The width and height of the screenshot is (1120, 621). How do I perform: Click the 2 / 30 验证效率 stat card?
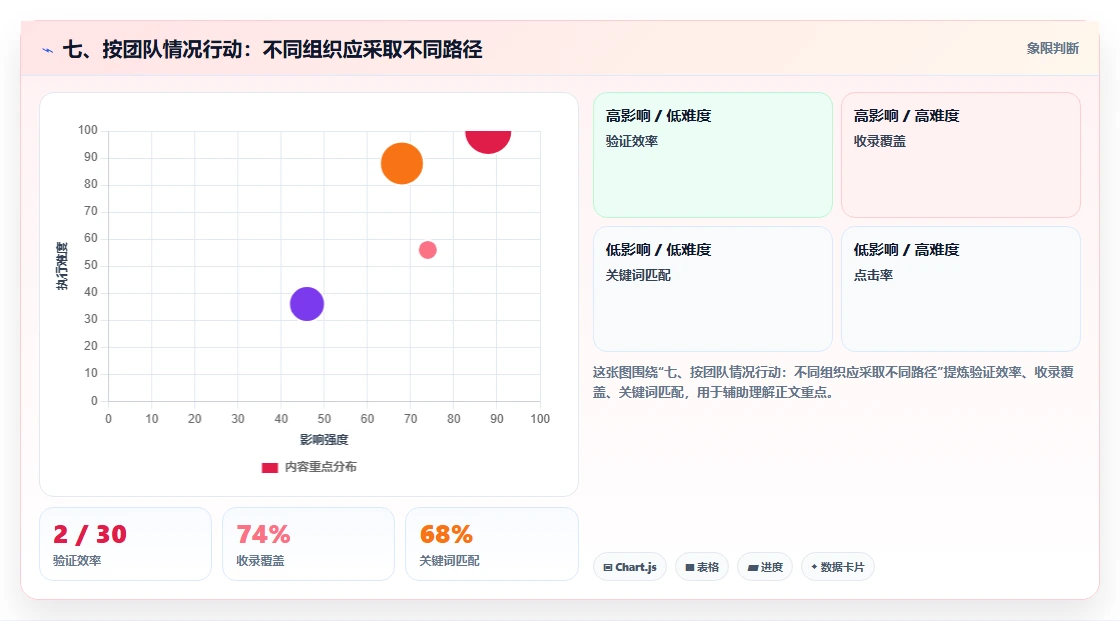pyautogui.click(x=126, y=544)
